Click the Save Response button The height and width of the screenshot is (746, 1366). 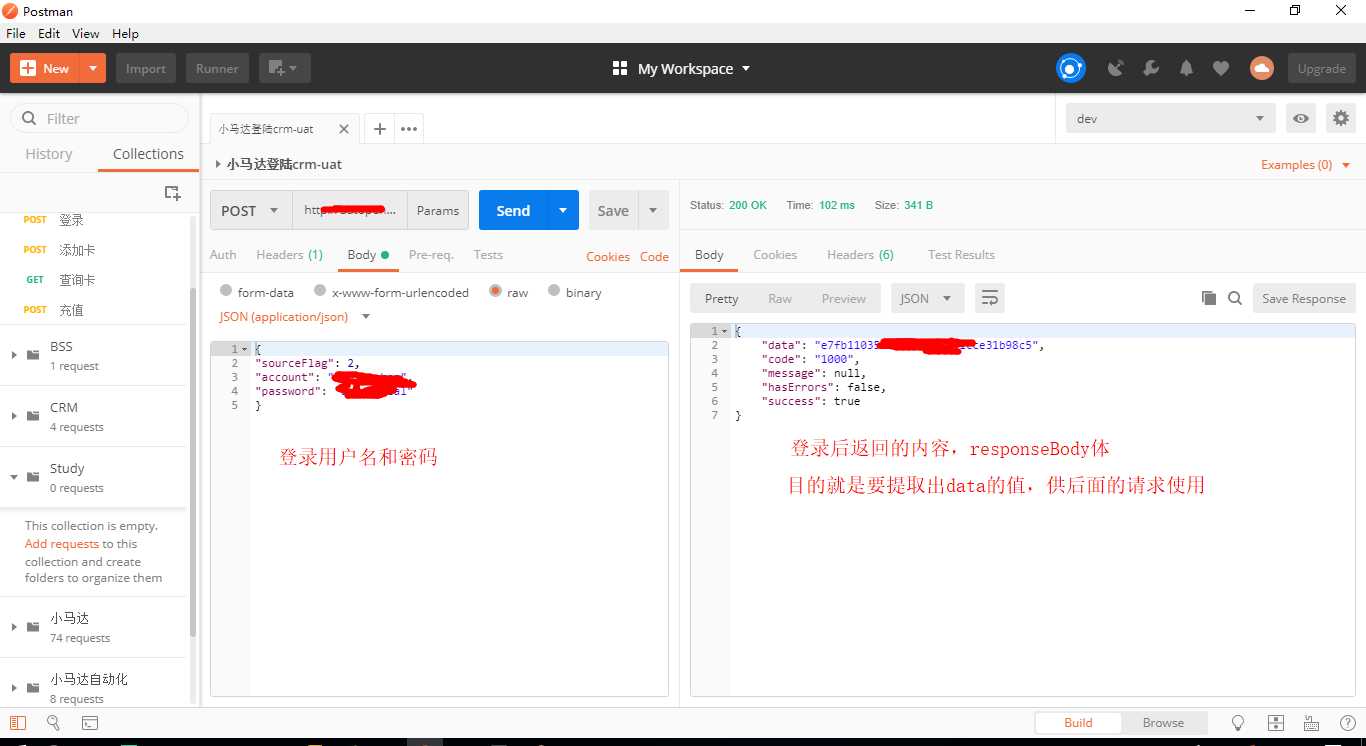(x=1304, y=298)
